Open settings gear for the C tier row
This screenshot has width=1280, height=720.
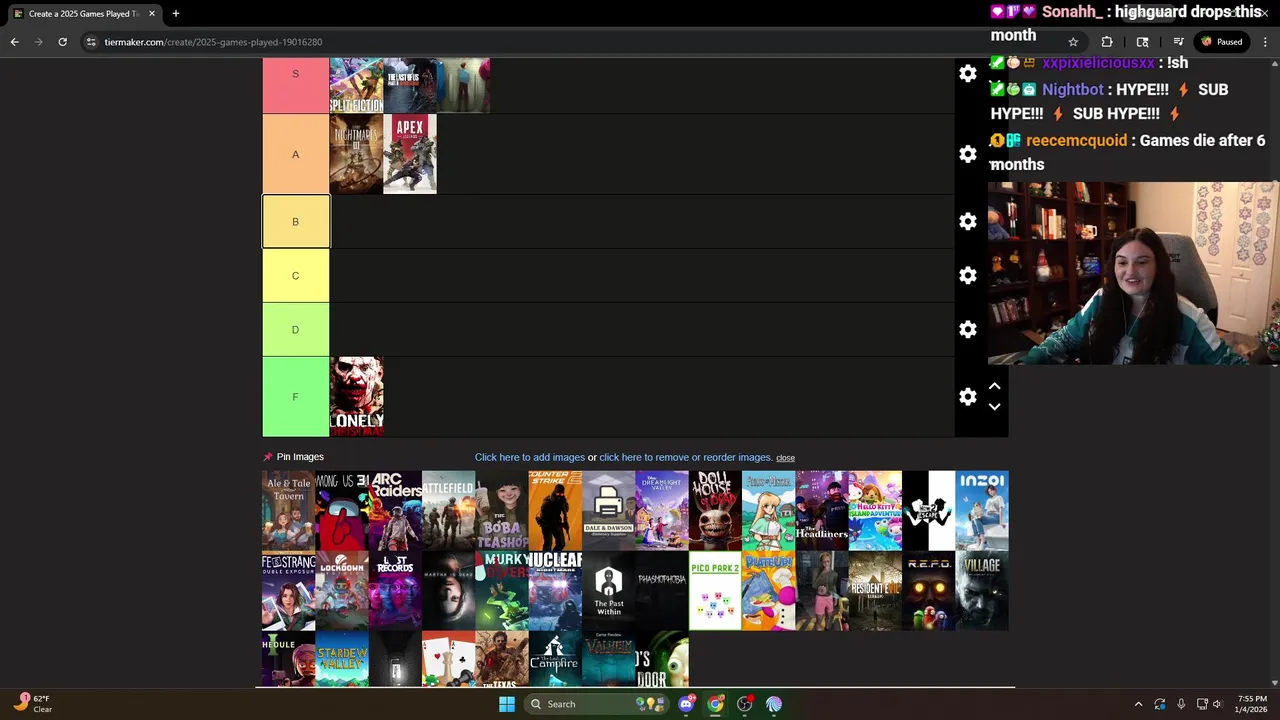(968, 275)
